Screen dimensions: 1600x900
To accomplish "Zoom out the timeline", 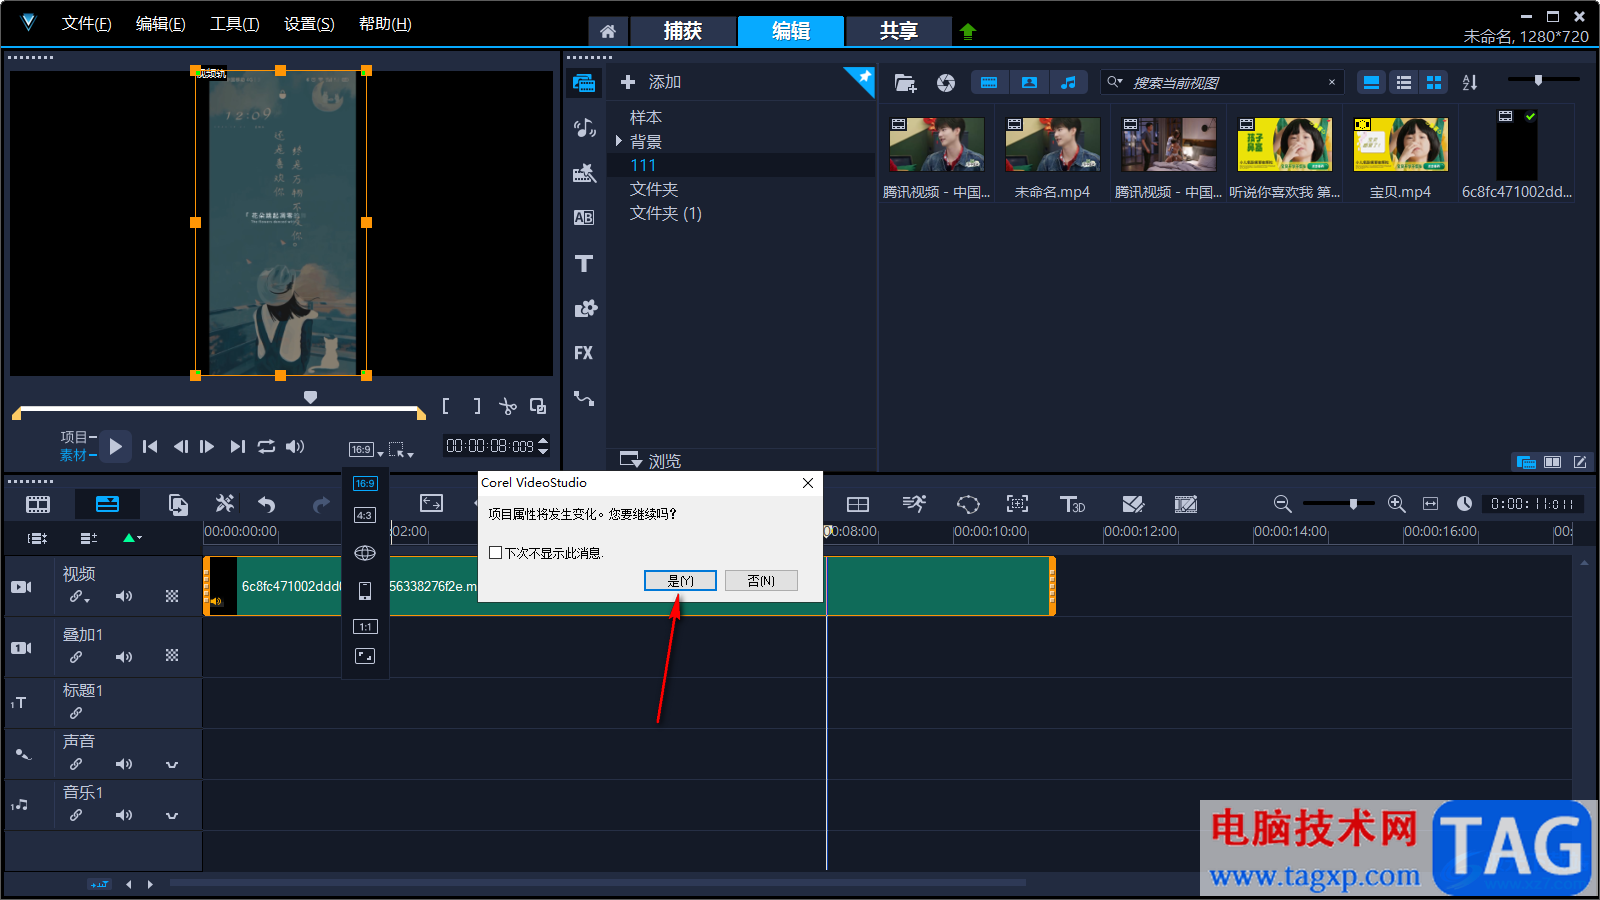I will [1282, 504].
